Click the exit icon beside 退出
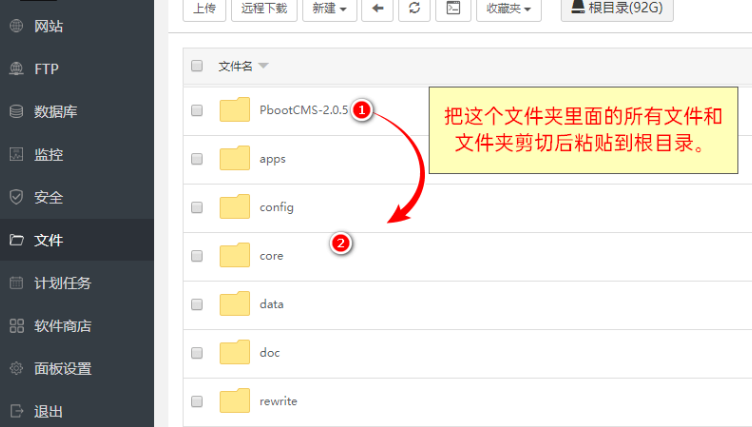The height and width of the screenshot is (427, 752). point(16,411)
